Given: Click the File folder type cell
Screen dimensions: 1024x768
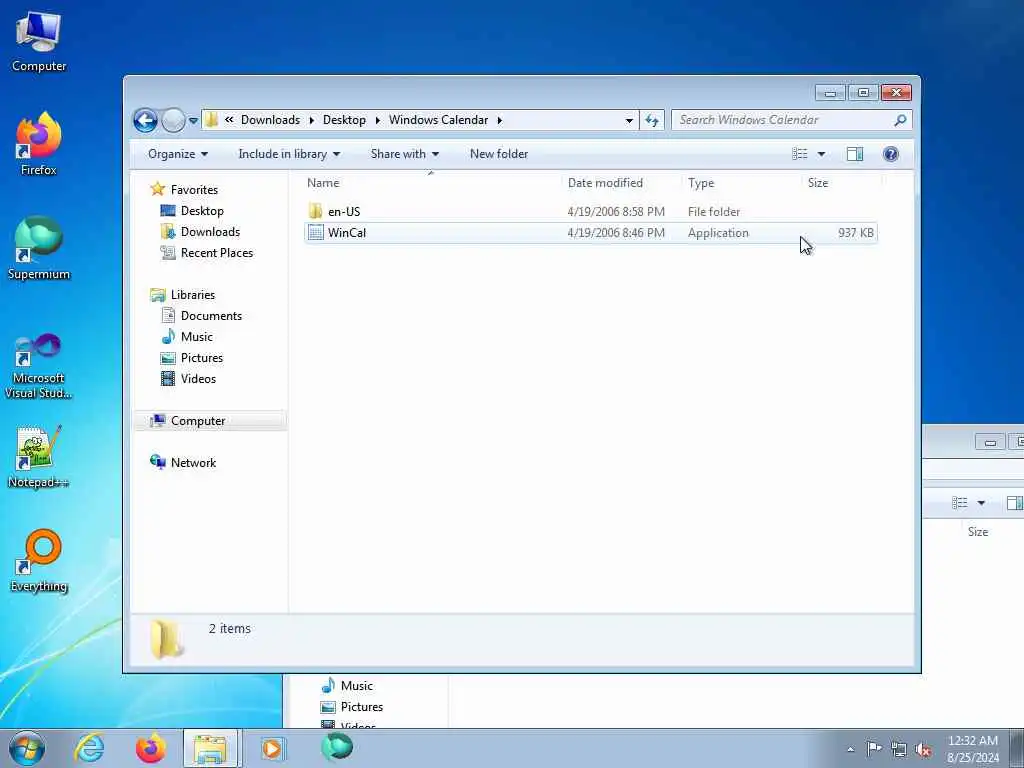Looking at the screenshot, I should coord(714,212).
